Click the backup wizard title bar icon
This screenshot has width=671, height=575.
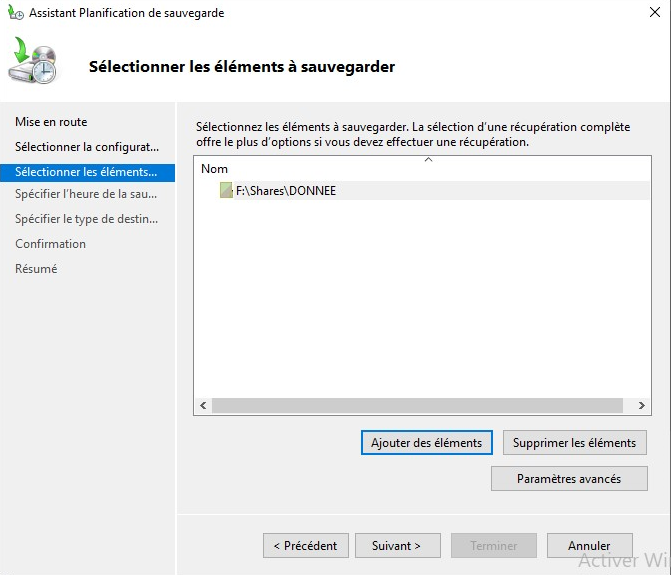16,12
